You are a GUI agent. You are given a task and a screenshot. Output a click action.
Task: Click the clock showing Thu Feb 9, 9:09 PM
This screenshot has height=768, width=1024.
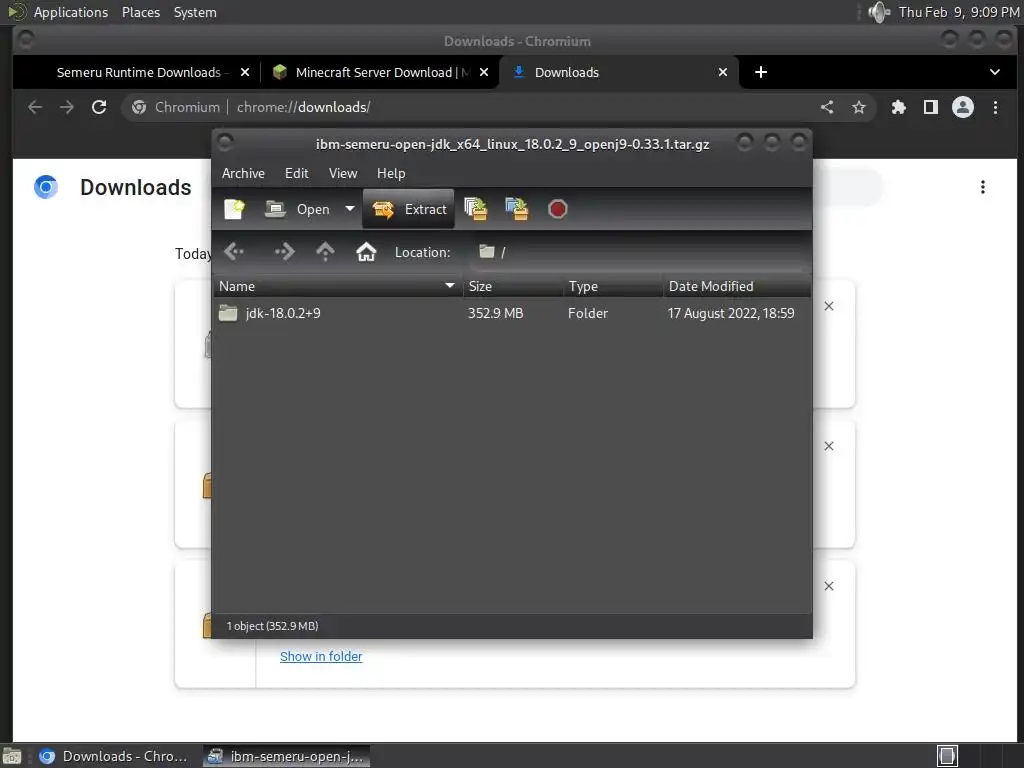point(959,12)
